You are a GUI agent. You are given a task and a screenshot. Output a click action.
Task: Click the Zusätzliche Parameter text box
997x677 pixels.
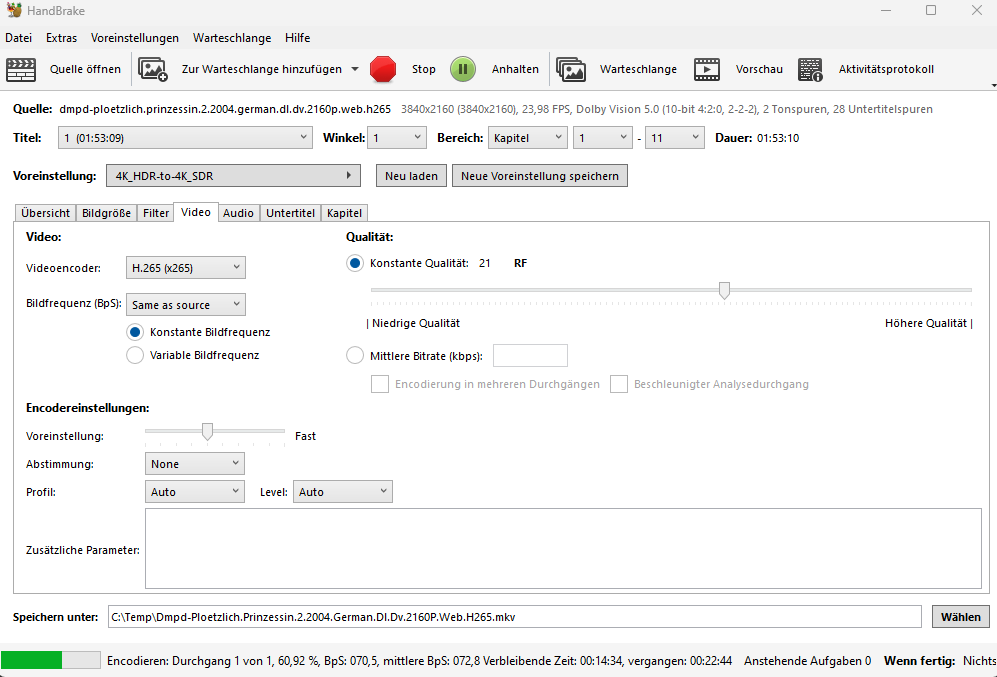coord(563,548)
